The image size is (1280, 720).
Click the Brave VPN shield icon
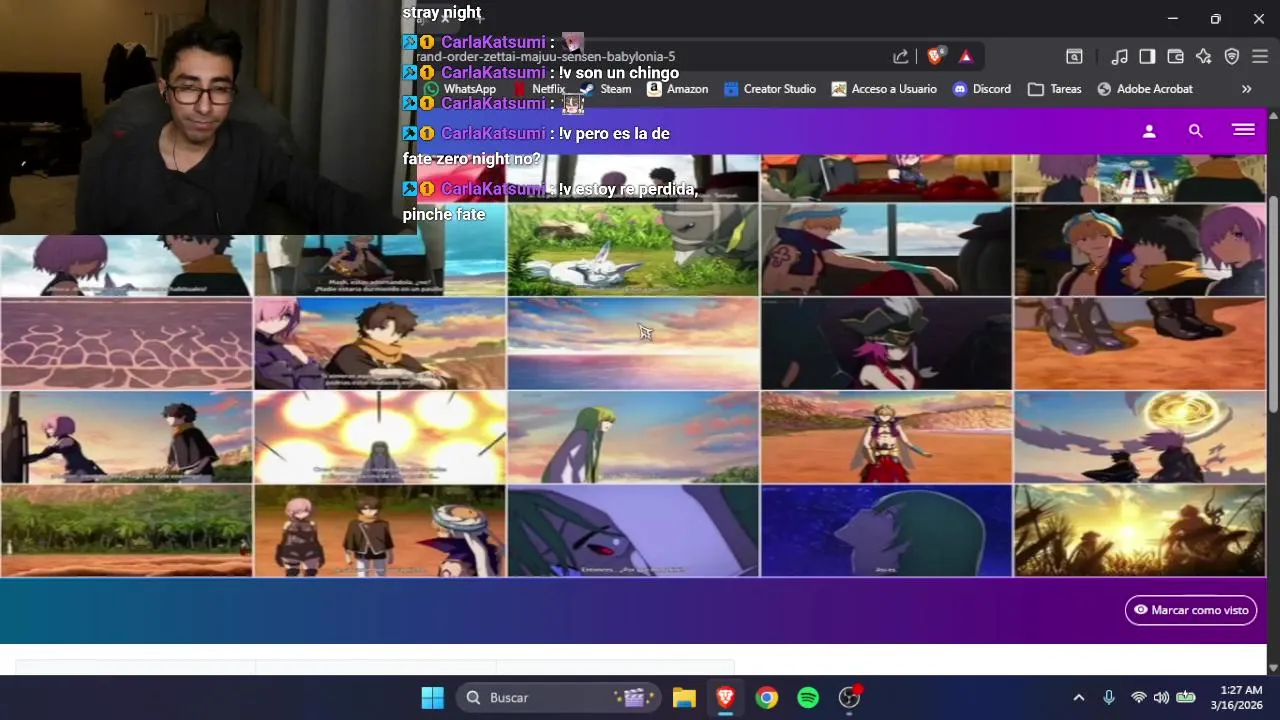[x=1232, y=57]
